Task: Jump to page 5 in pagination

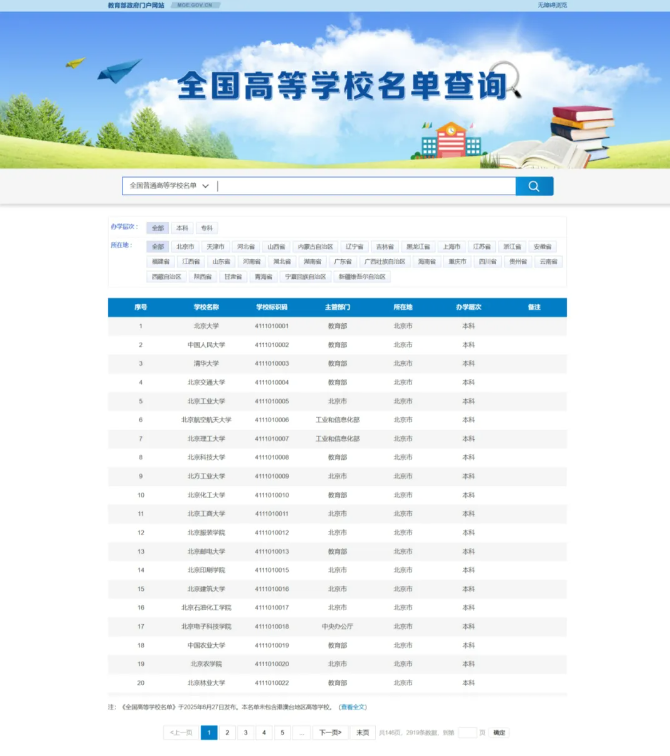Action: point(281,732)
